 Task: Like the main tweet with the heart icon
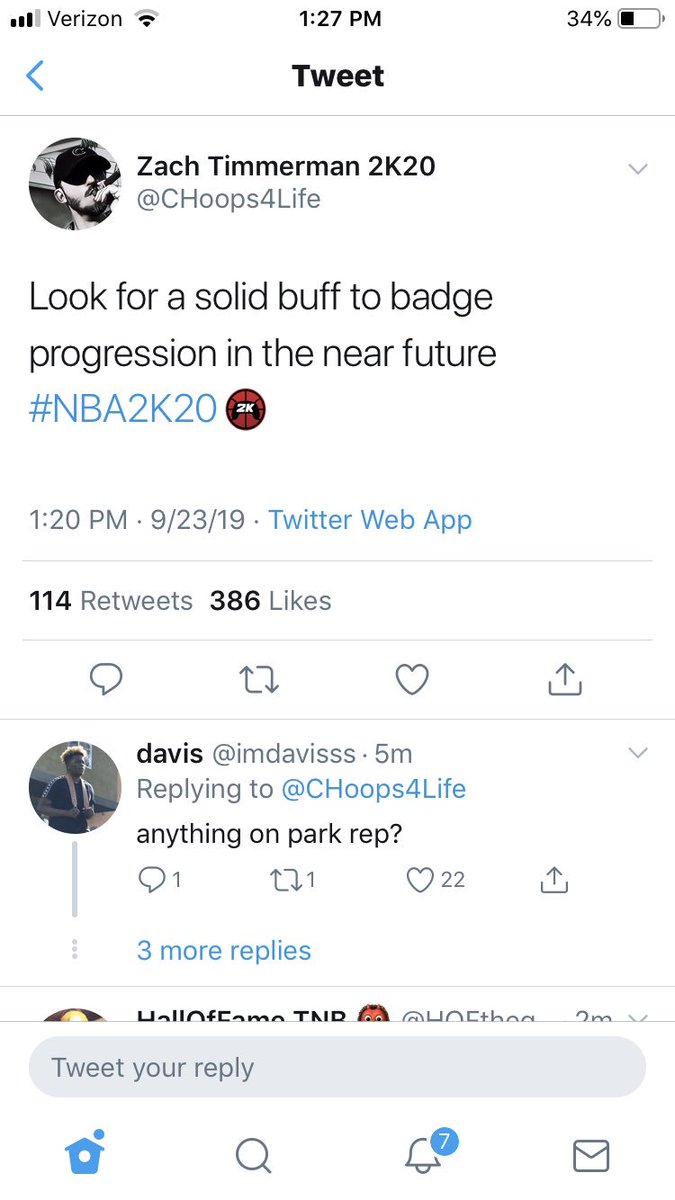pos(412,680)
